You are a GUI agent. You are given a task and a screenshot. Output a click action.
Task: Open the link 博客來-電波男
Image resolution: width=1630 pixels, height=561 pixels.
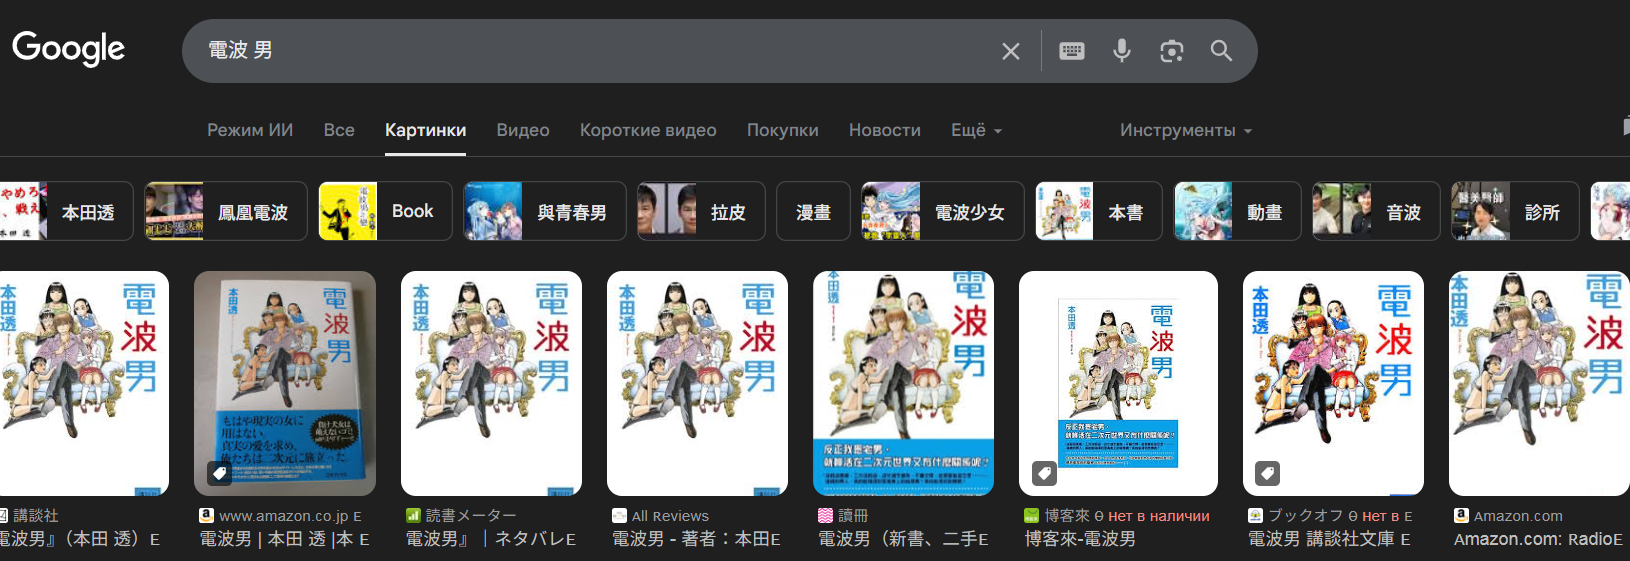point(1080,539)
